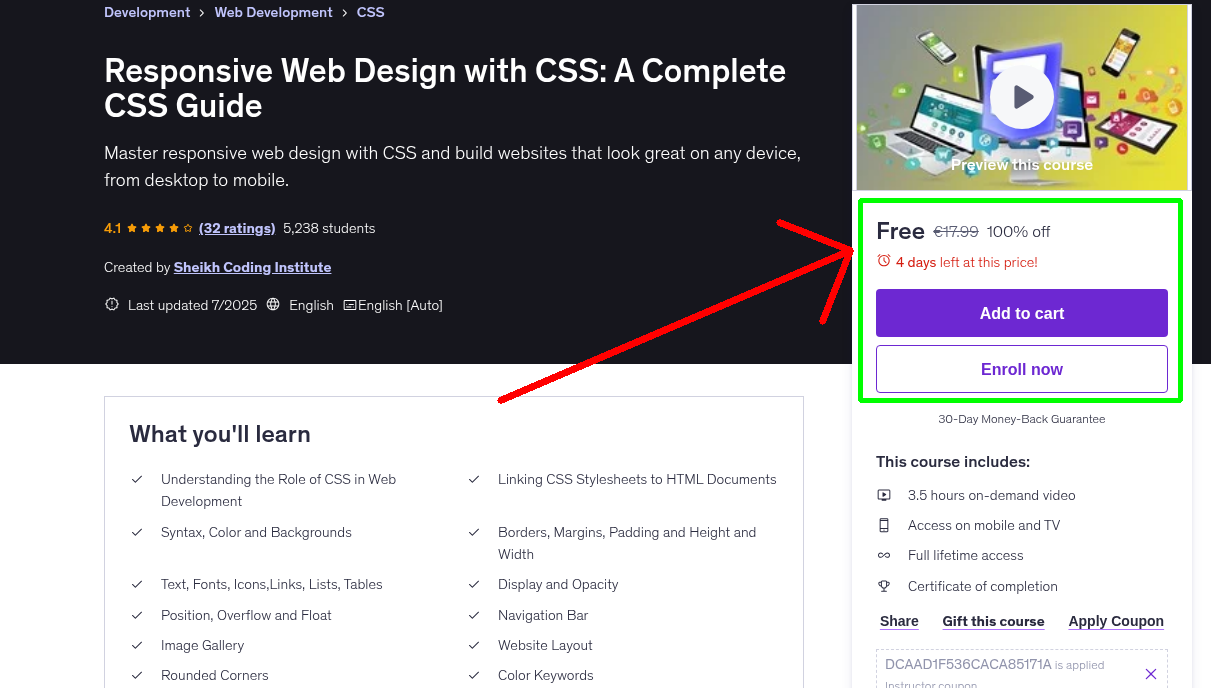
Task: Open "Gift this course"
Action: coord(993,621)
